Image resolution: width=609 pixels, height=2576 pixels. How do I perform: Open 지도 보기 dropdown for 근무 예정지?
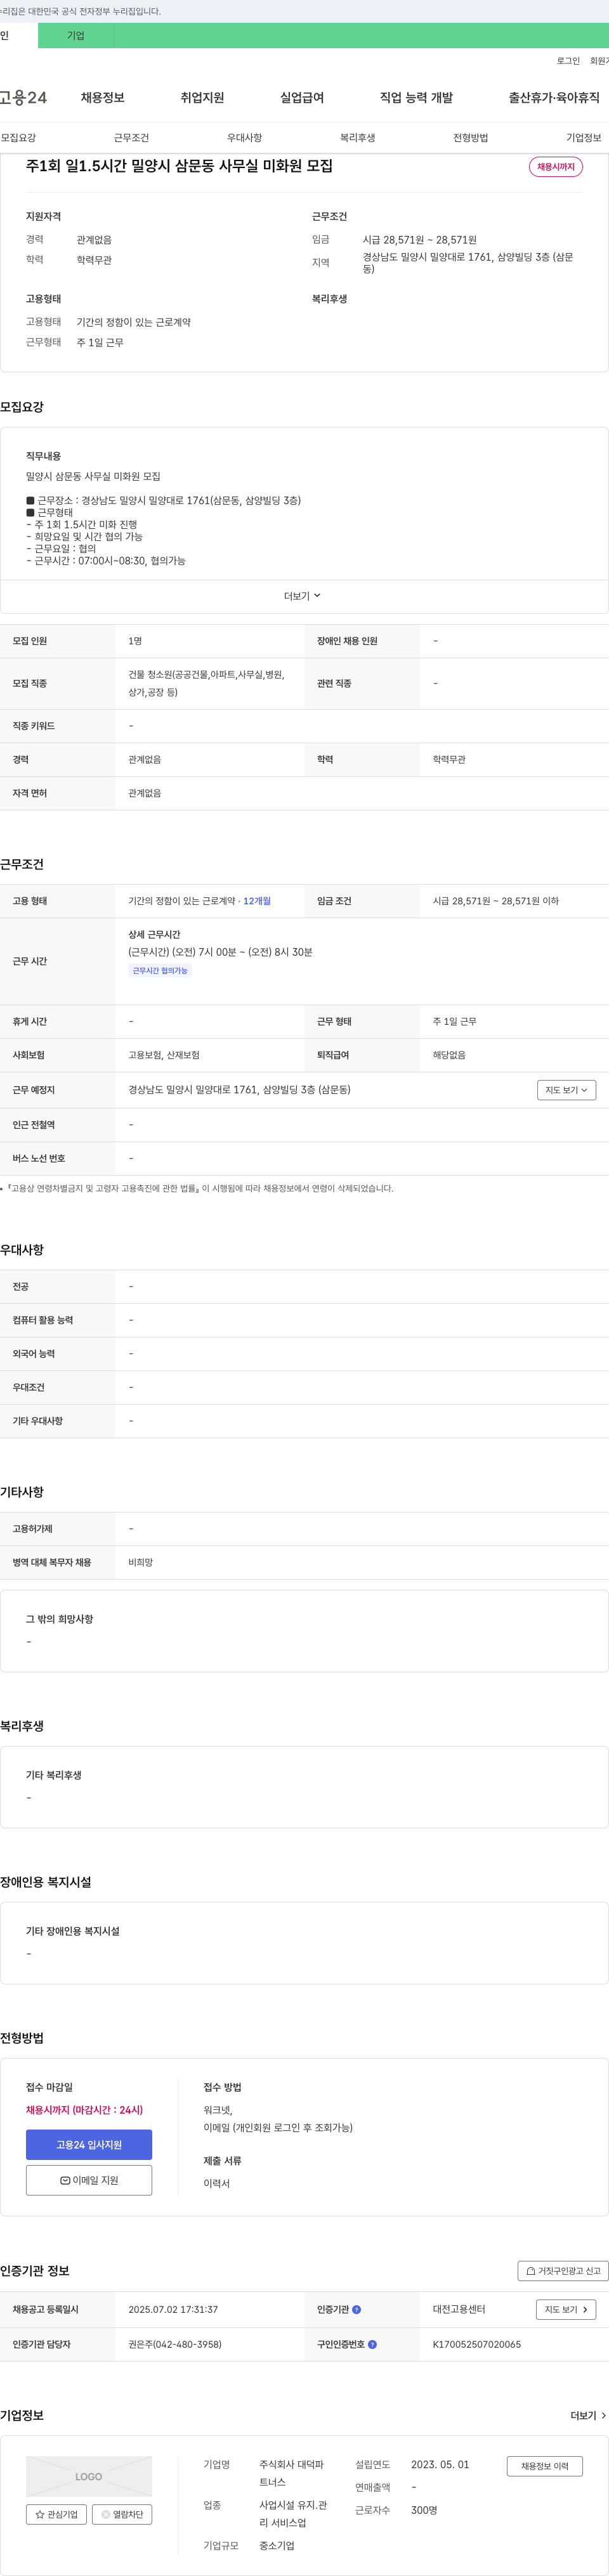[566, 1090]
